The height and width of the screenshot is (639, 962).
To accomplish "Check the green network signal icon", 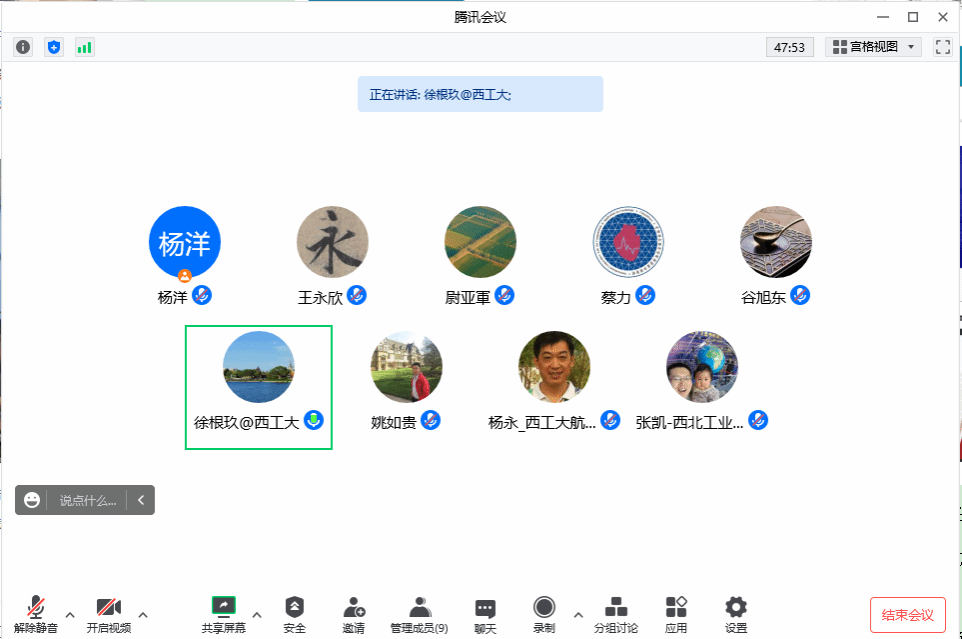I will click(85, 47).
